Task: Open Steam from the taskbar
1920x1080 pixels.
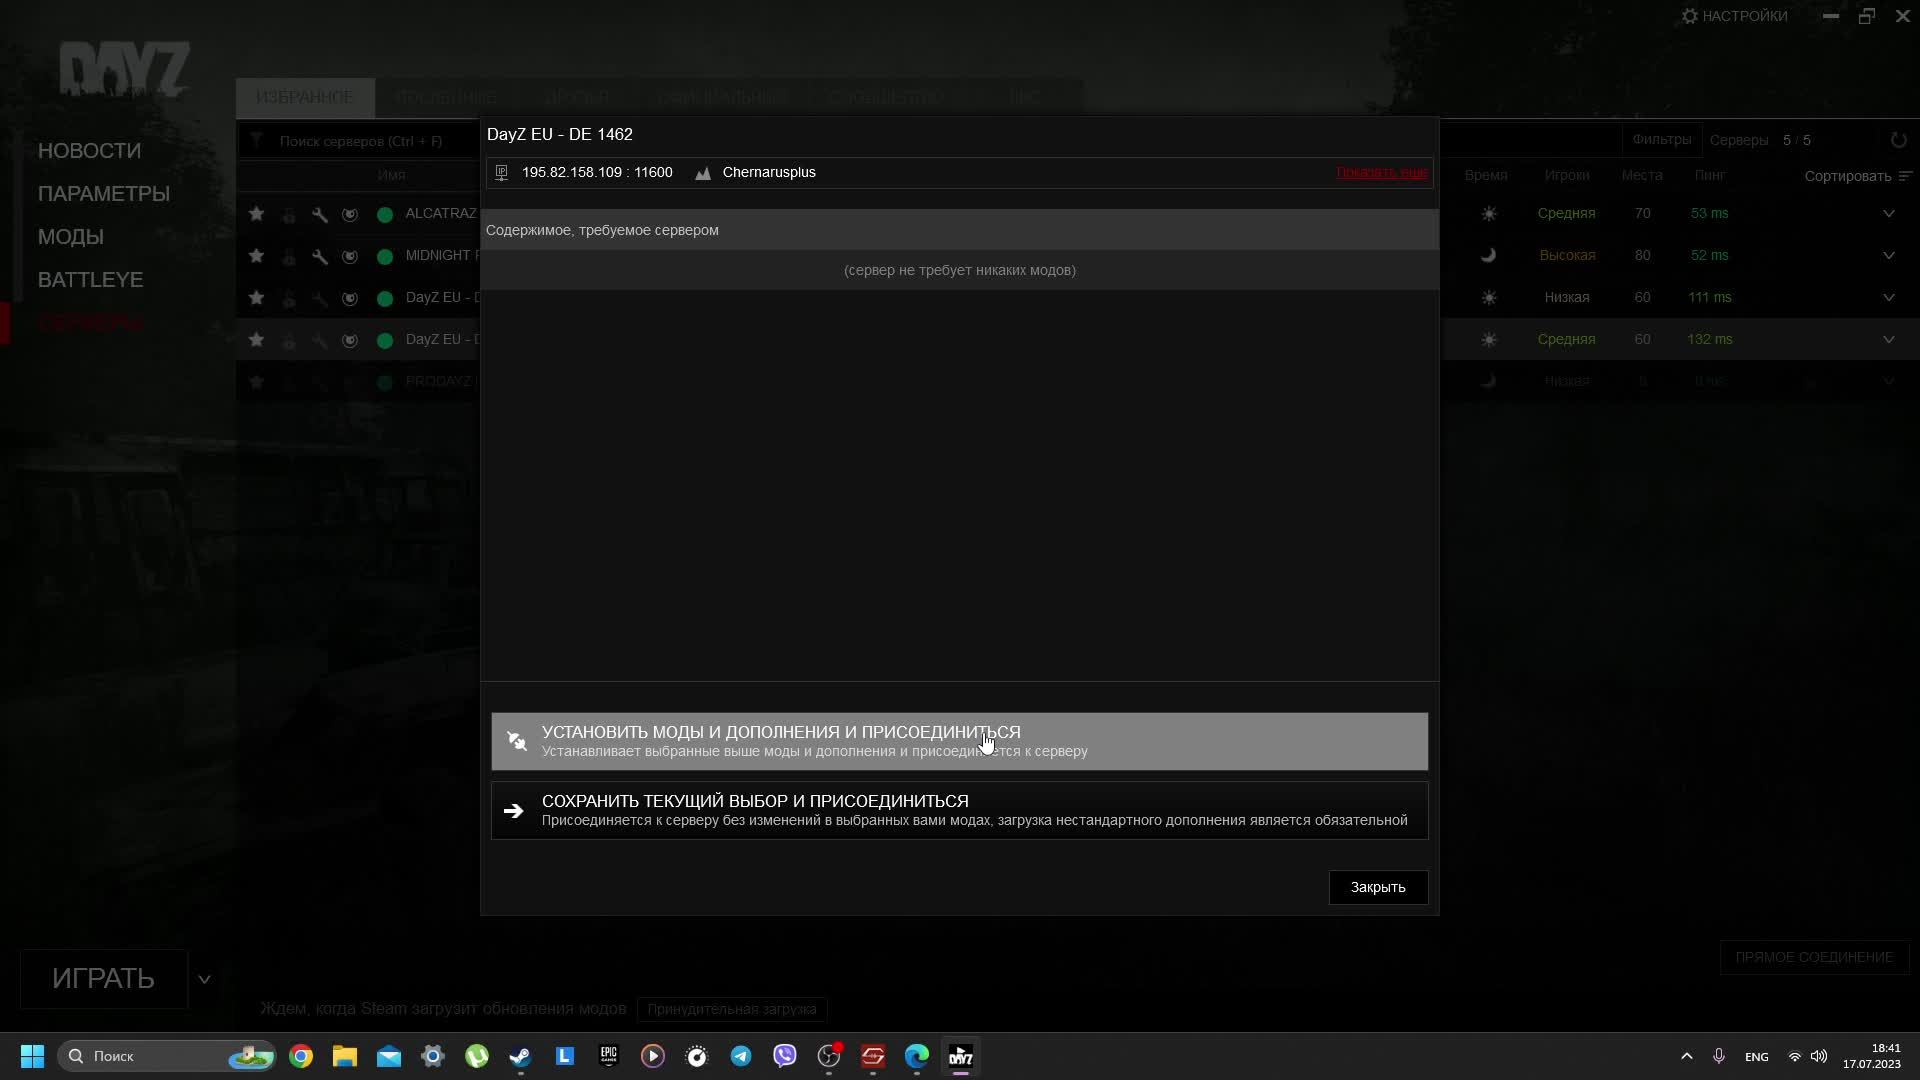Action: click(x=520, y=1056)
